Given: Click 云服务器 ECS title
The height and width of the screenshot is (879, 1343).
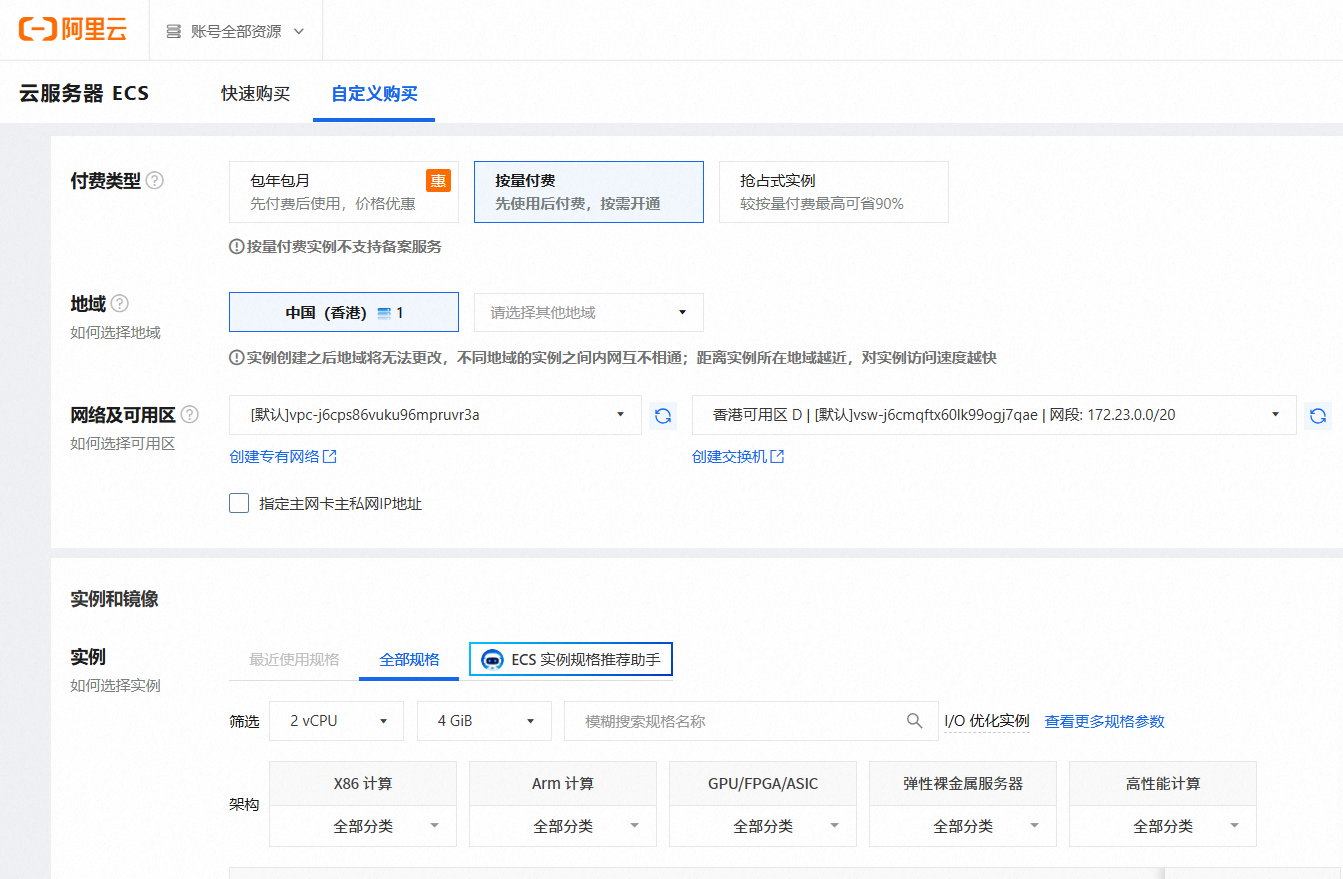Looking at the screenshot, I should click(x=84, y=94).
